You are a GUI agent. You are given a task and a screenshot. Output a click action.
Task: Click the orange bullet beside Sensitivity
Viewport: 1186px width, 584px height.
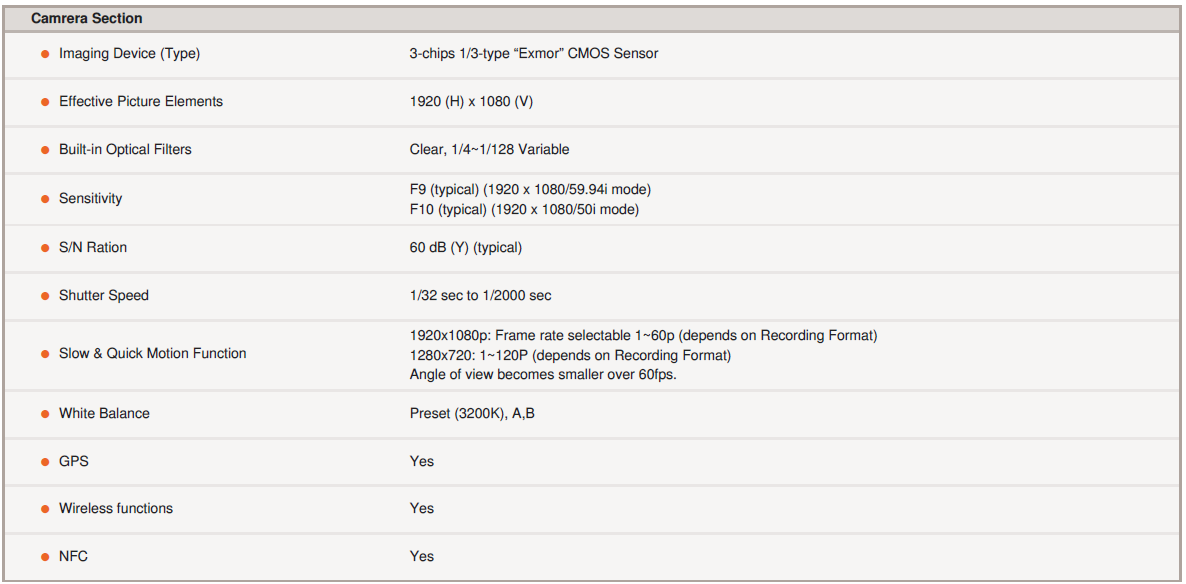[x=45, y=199]
